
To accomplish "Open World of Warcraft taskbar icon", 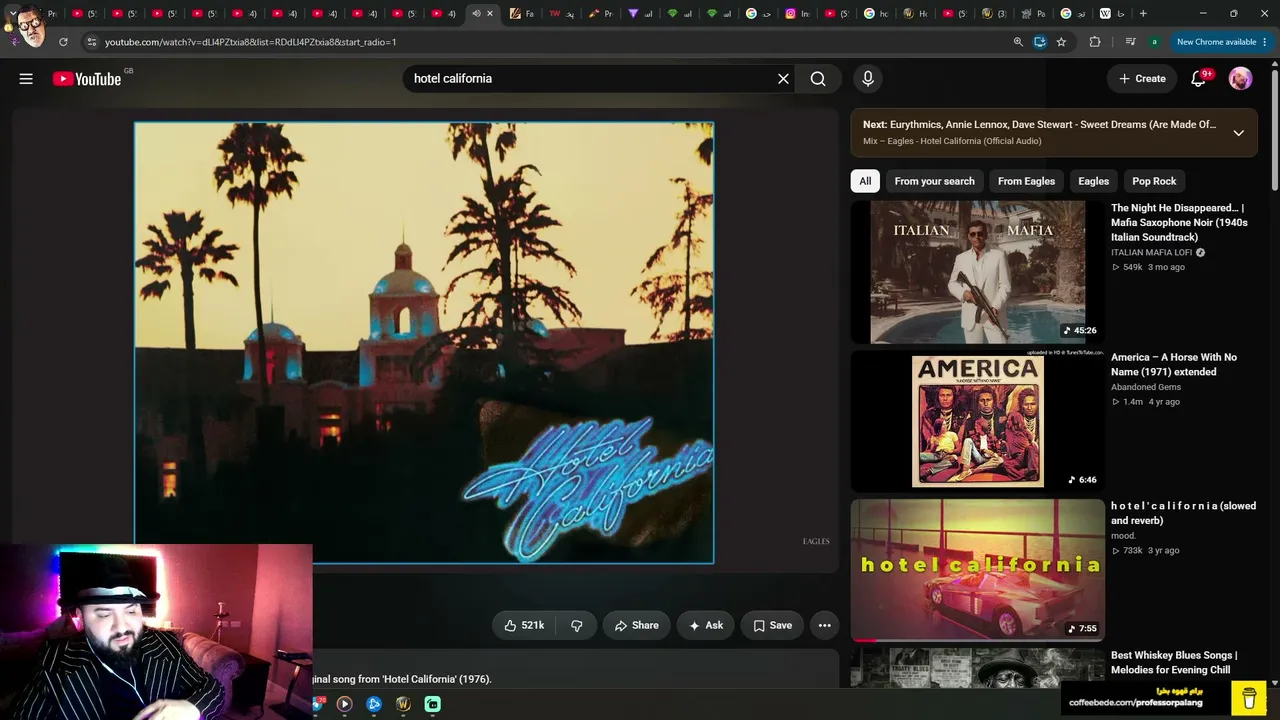I will point(403,704).
